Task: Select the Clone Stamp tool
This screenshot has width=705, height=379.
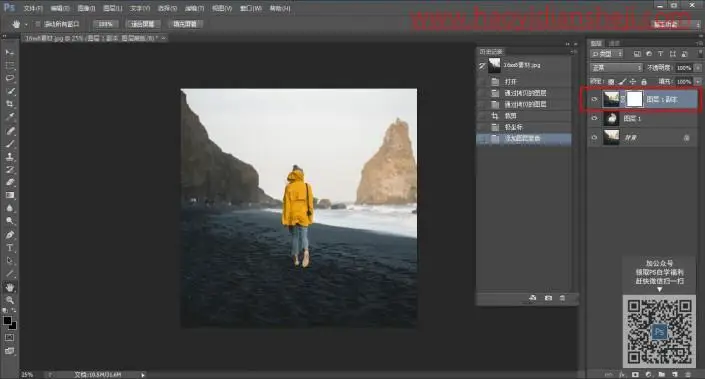Action: tap(9, 157)
